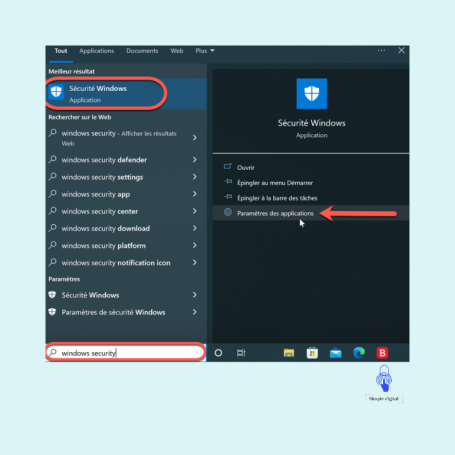Click Sécurité Windows title in preview pane
455x455 pixels.
point(312,123)
